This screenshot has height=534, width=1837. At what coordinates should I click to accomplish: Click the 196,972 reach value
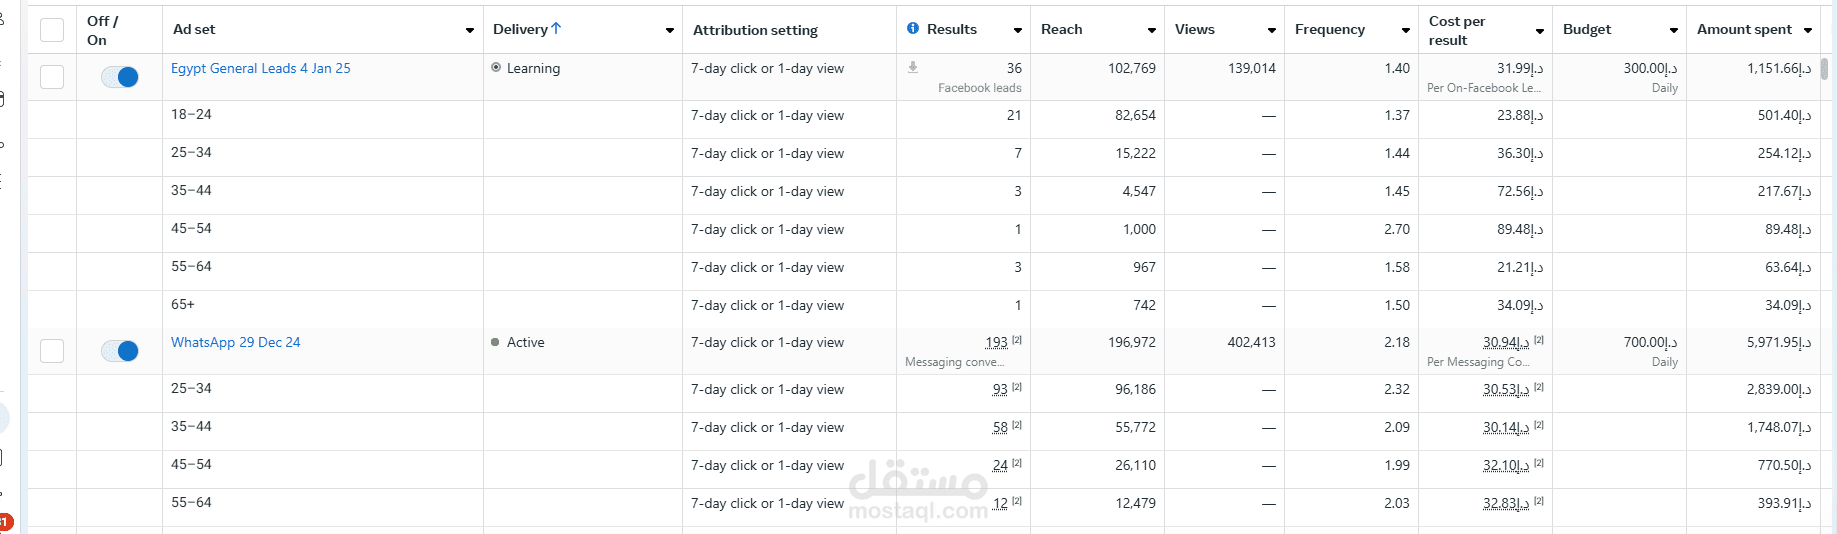tap(1132, 342)
